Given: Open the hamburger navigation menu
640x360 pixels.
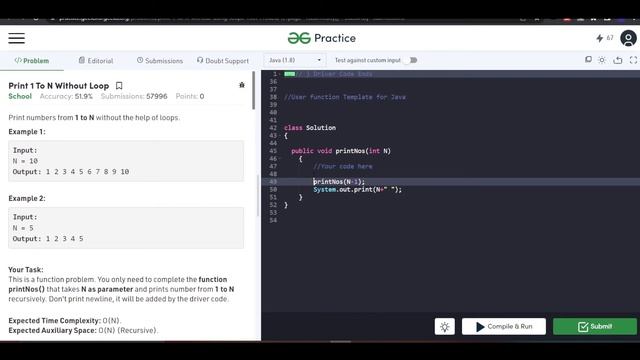Looking at the screenshot, I should (17, 38).
